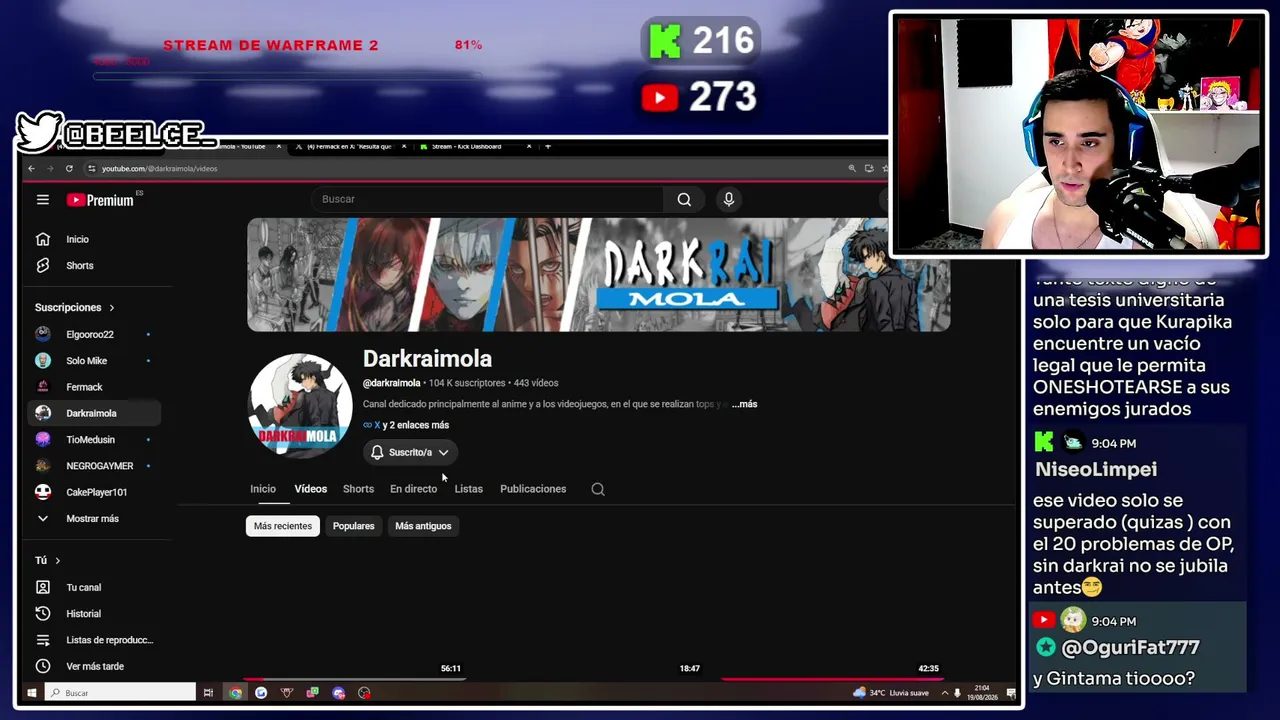The width and height of the screenshot is (1280, 720).
Task: Select the channel Vídeos tab
Action: (x=310, y=489)
